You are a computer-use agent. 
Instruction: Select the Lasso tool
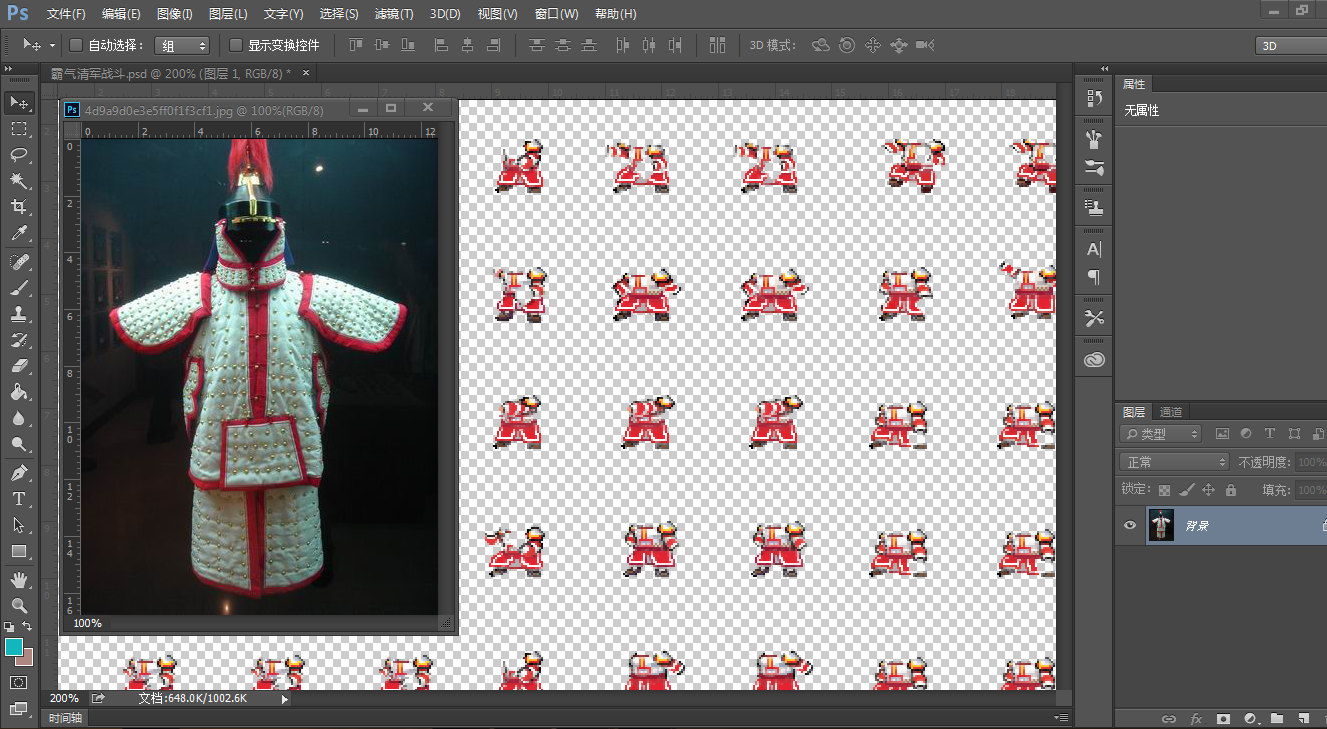coord(19,155)
